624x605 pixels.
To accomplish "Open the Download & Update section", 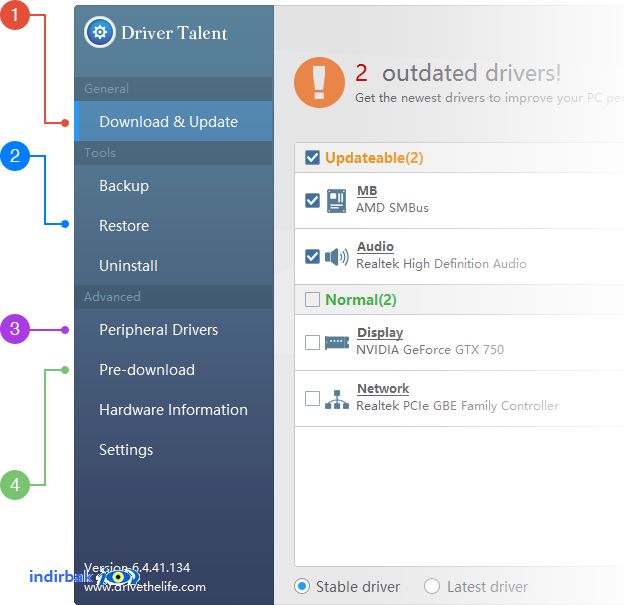I will click(x=174, y=121).
